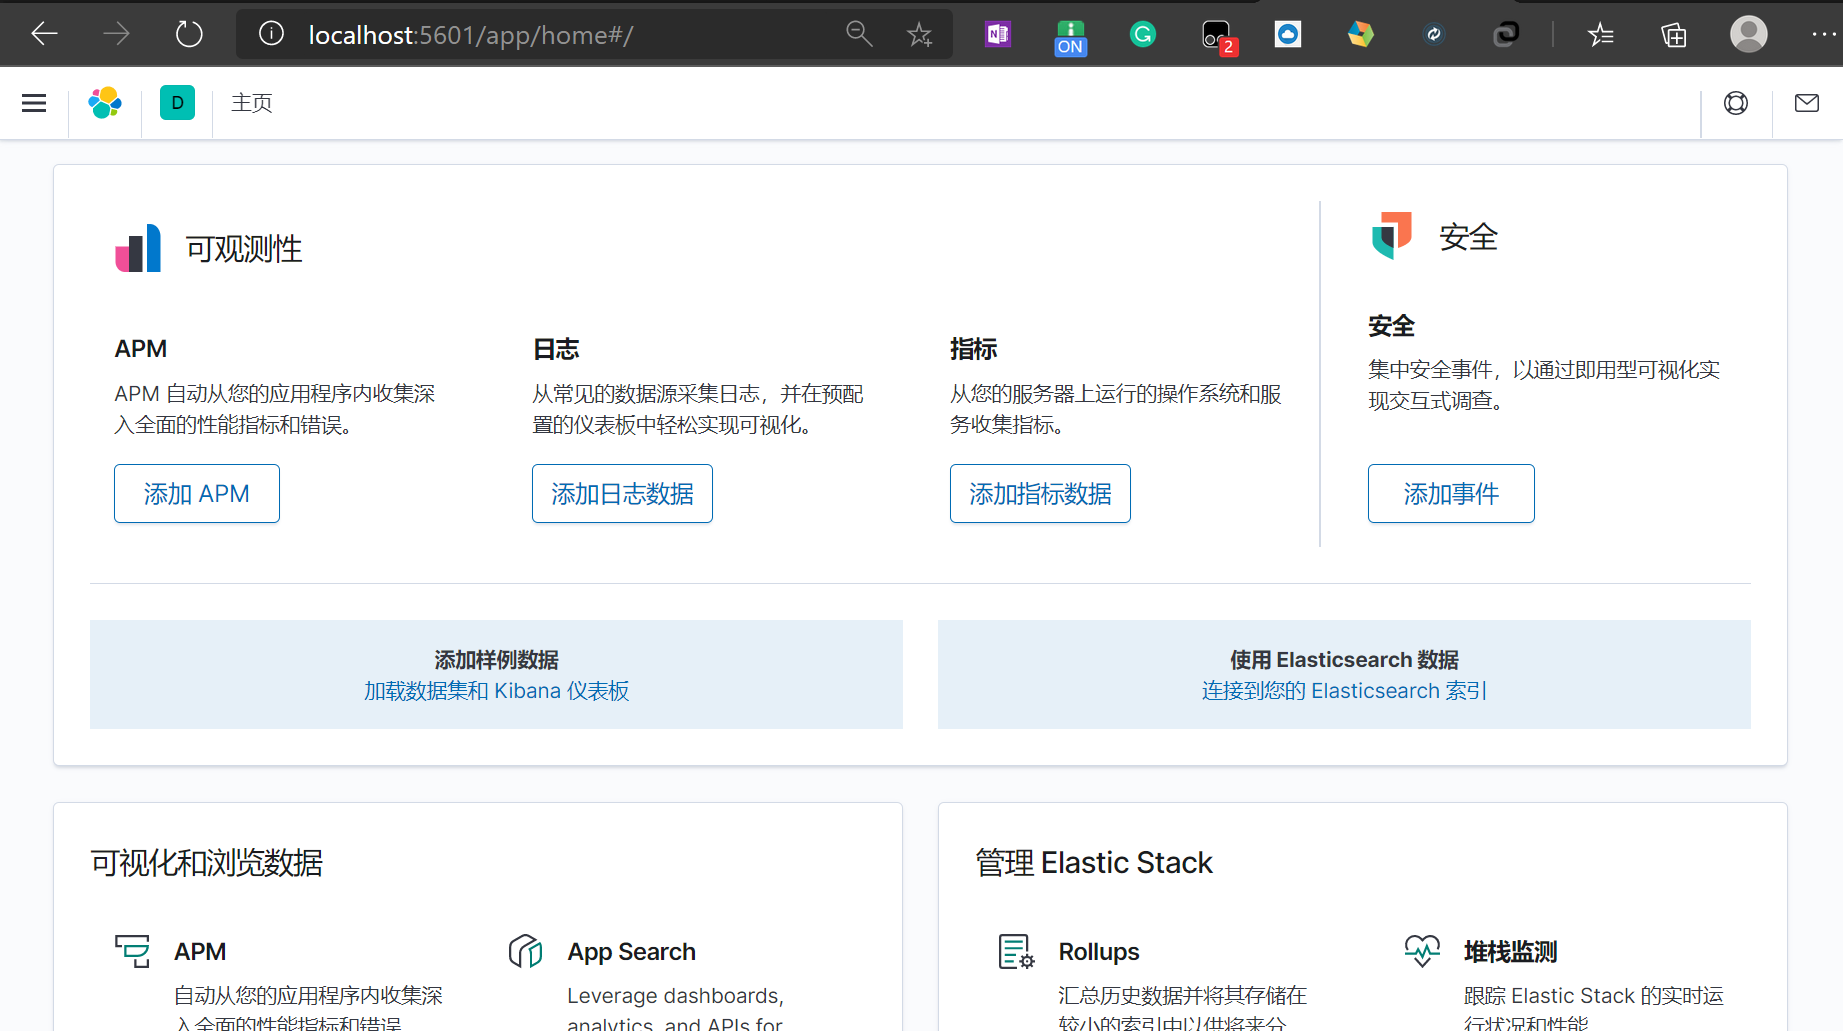Click the APM icon under visualize section
The image size is (1843, 1031).
133,951
